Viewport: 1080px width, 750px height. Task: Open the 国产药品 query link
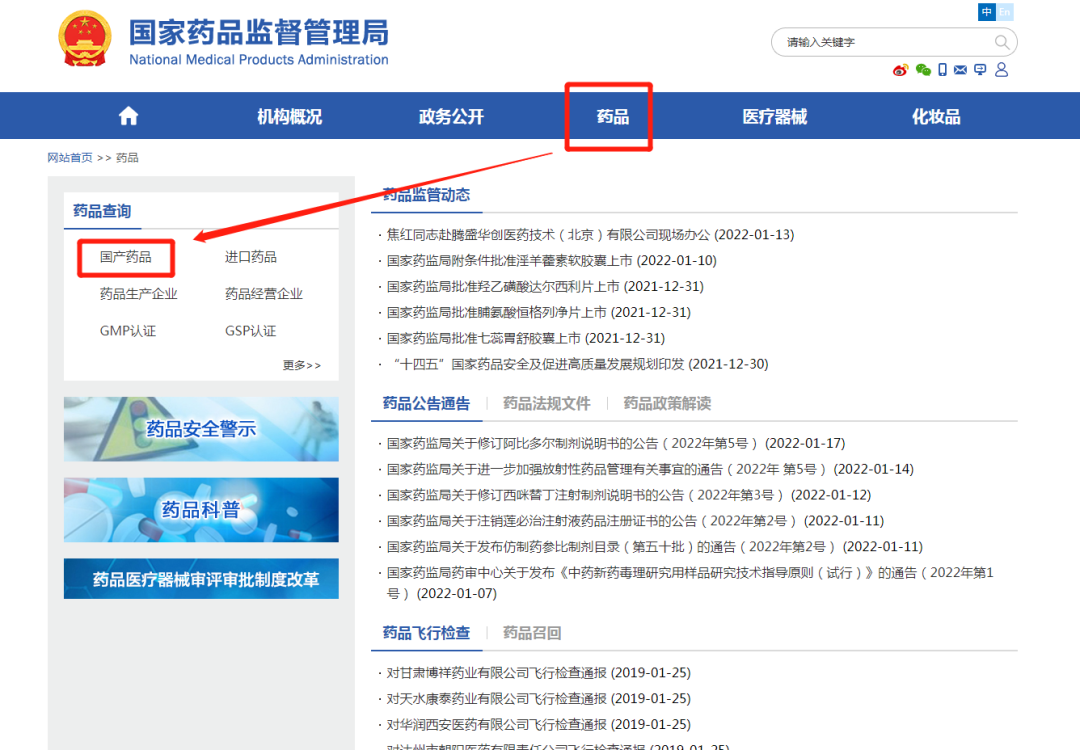[125, 257]
